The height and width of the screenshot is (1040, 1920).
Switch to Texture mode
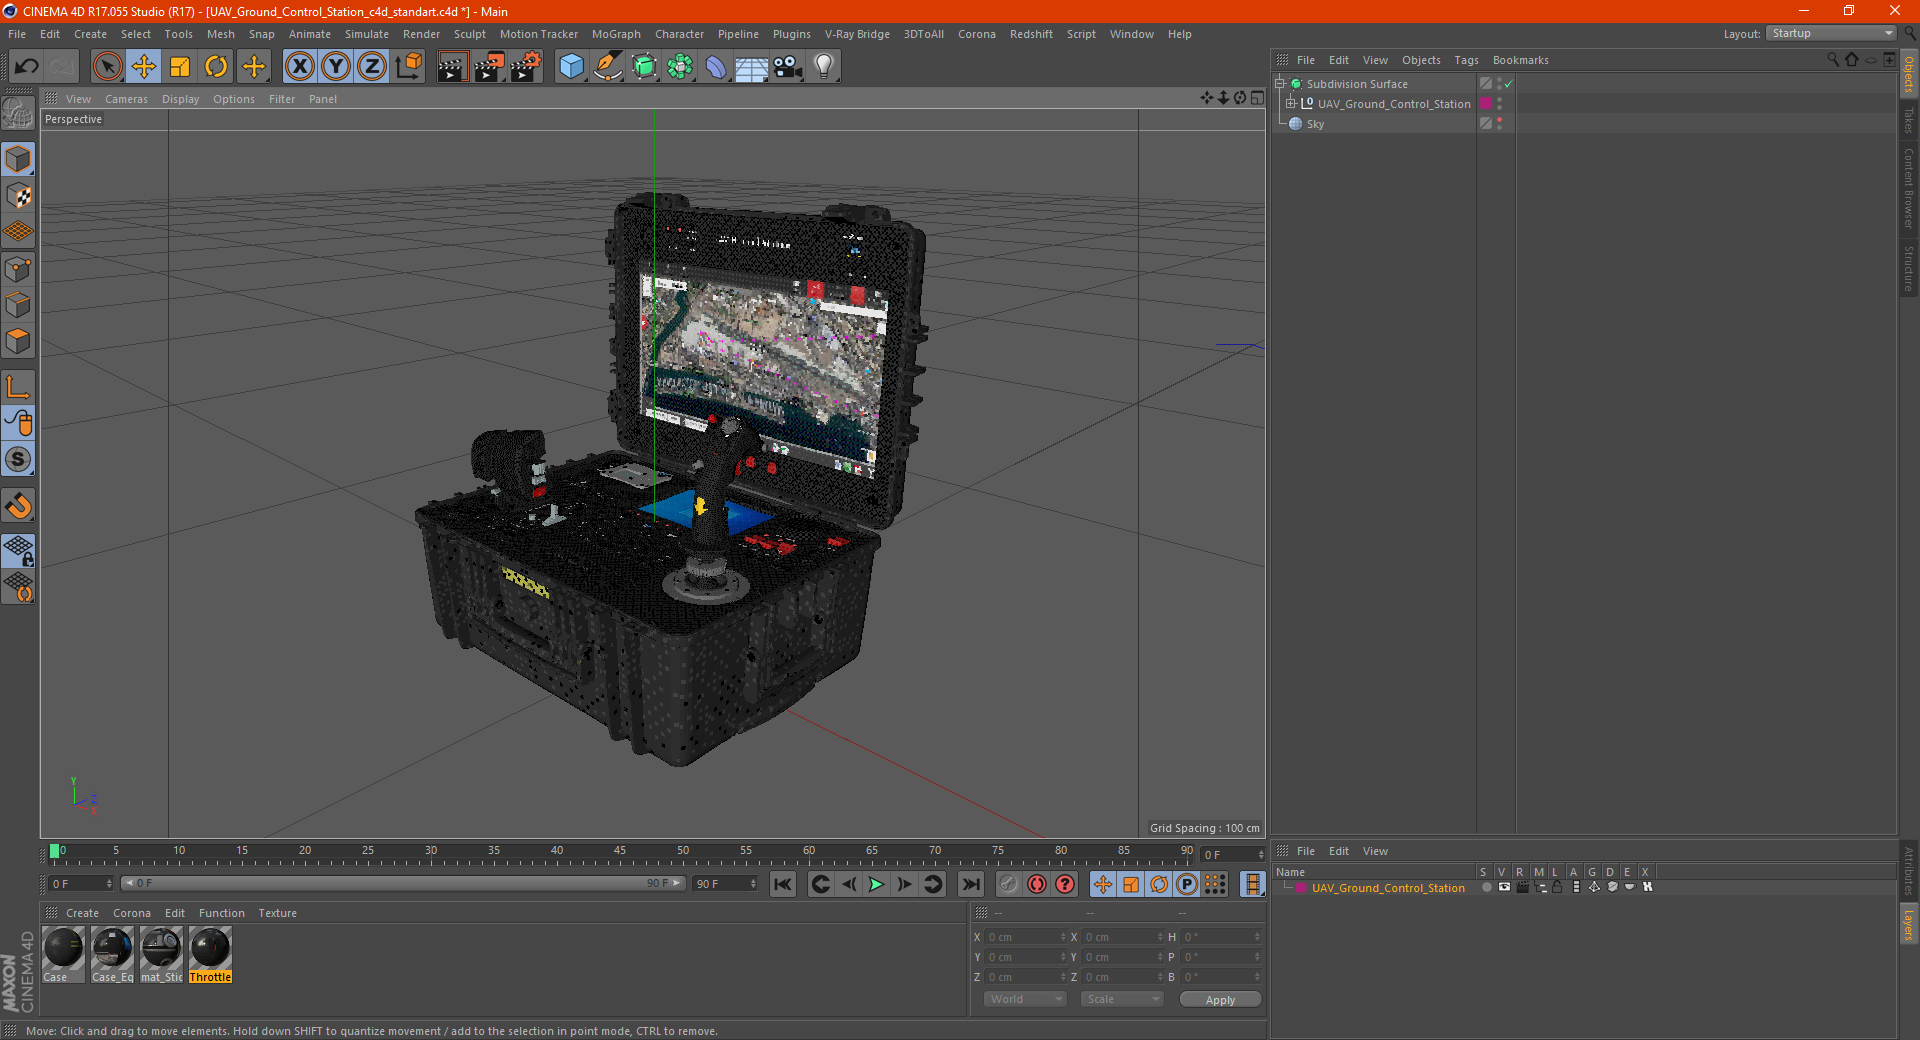(x=18, y=196)
